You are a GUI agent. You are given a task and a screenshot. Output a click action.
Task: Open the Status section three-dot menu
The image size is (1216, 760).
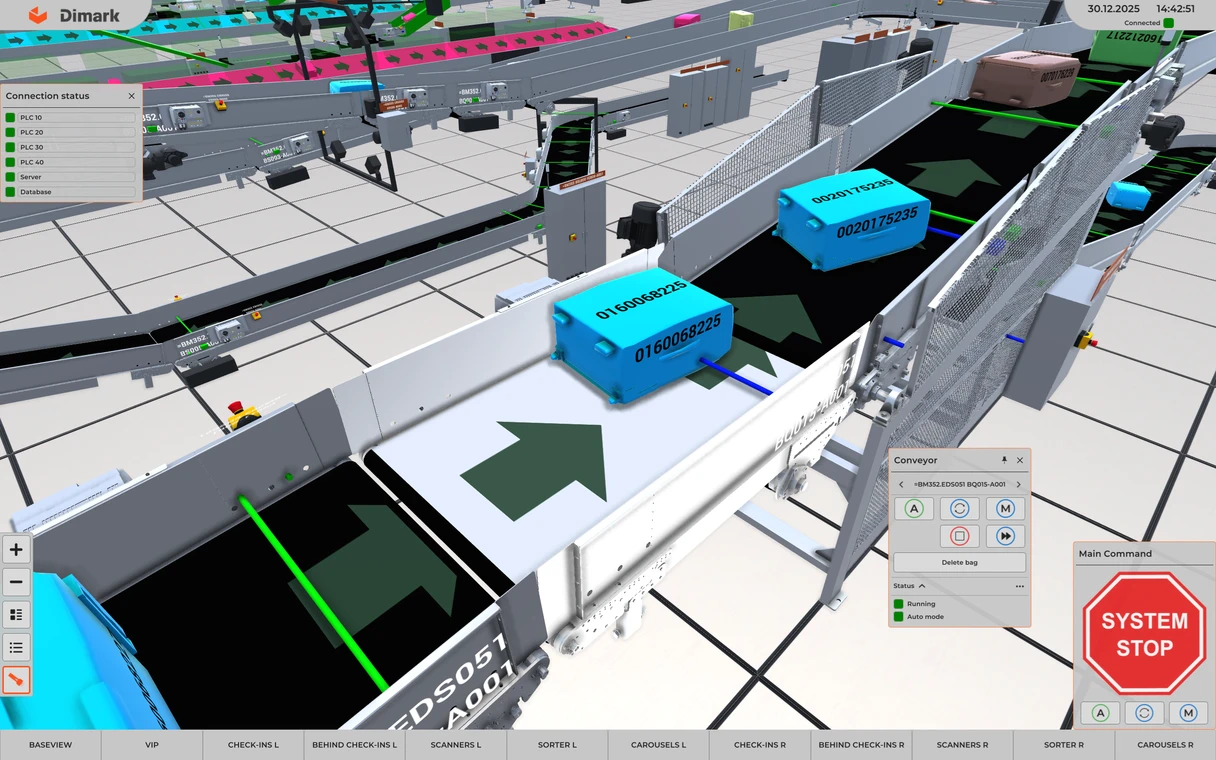[1019, 586]
